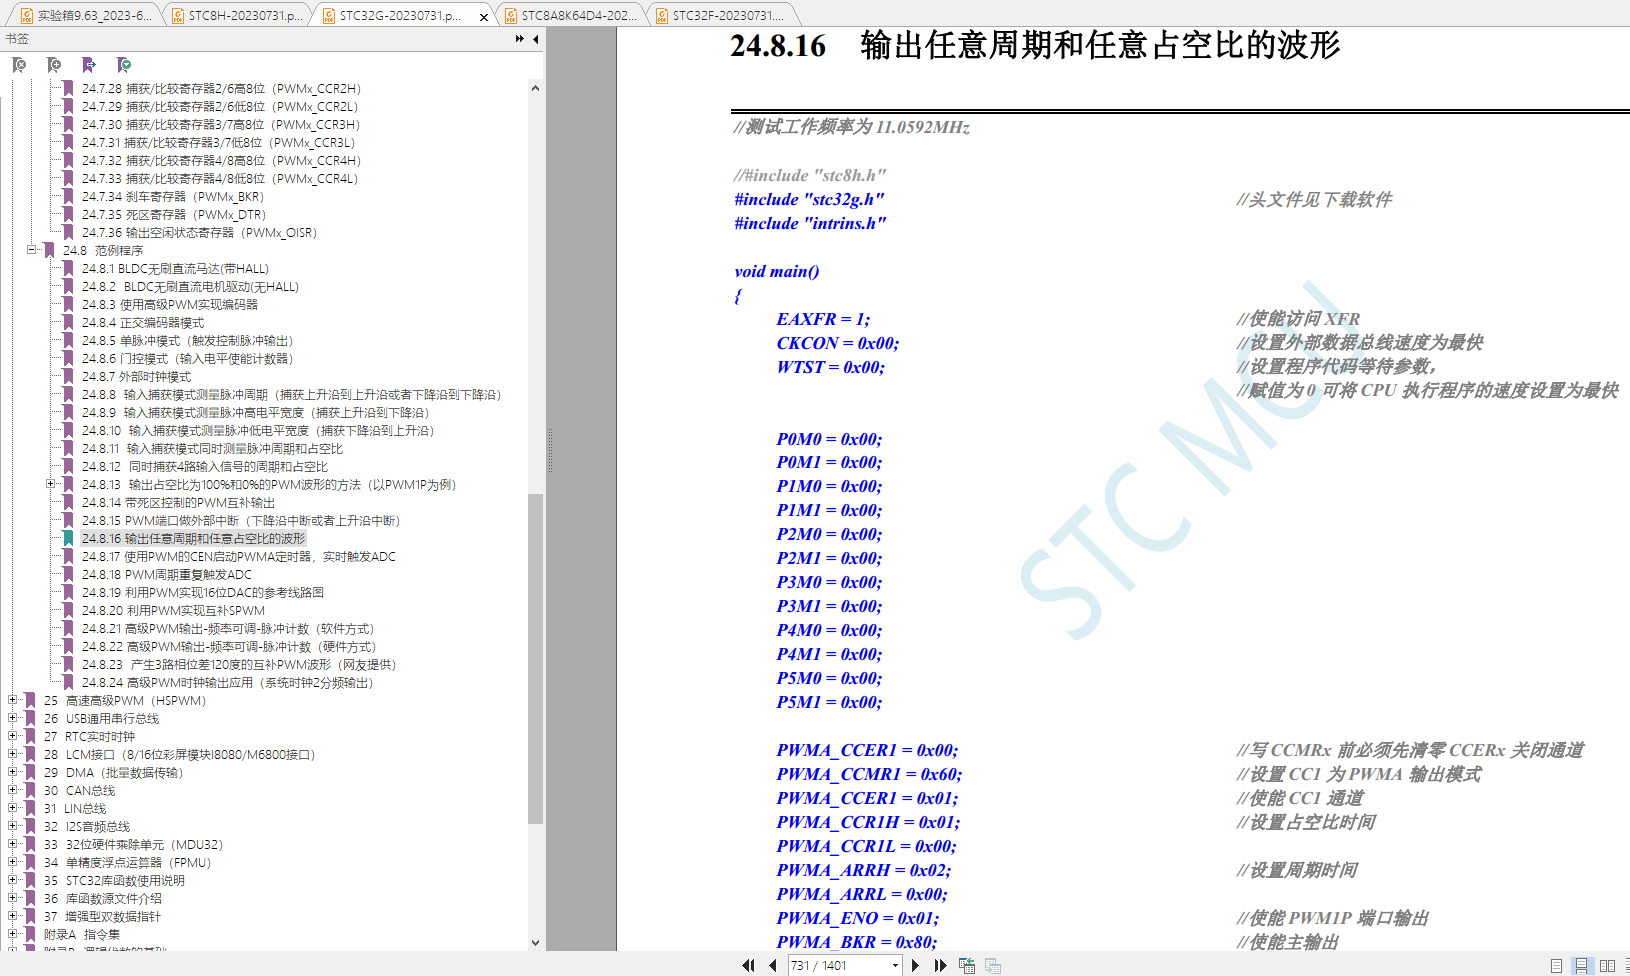This screenshot has height=976, width=1630.
Task: Click bookmark icon beside 30 CAN总线
Action: 30,790
